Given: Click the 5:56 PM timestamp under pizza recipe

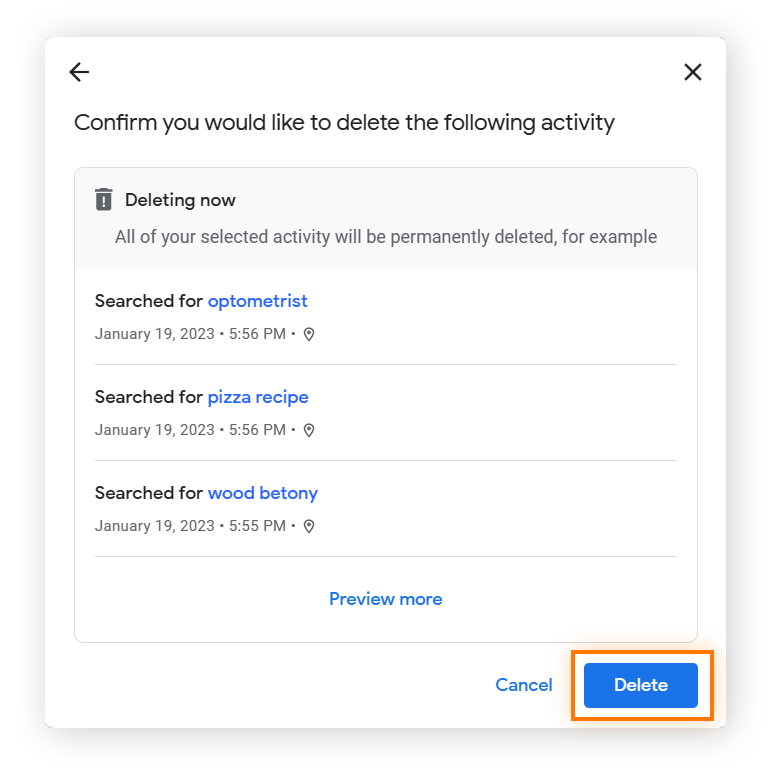Looking at the screenshot, I should [x=257, y=430].
